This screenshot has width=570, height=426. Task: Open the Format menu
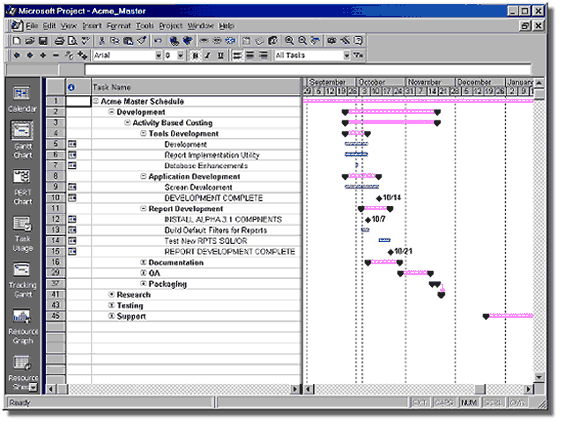tap(119, 26)
